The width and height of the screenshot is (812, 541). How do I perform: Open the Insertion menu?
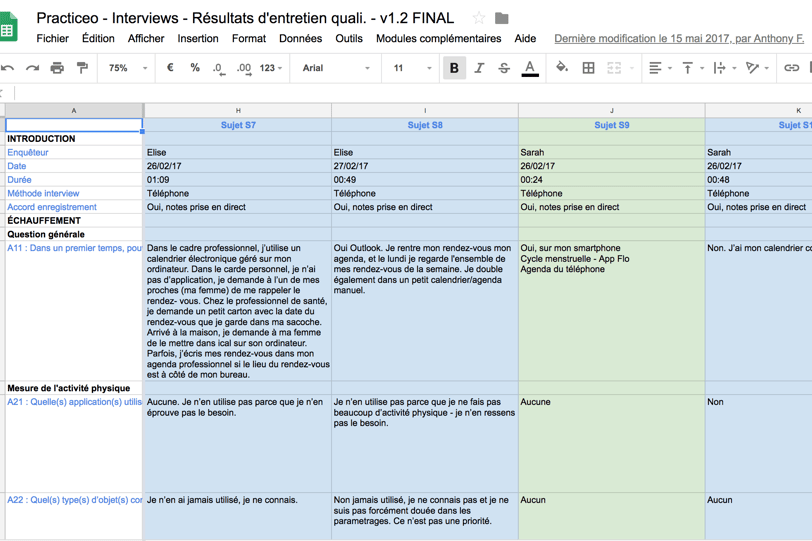click(198, 38)
